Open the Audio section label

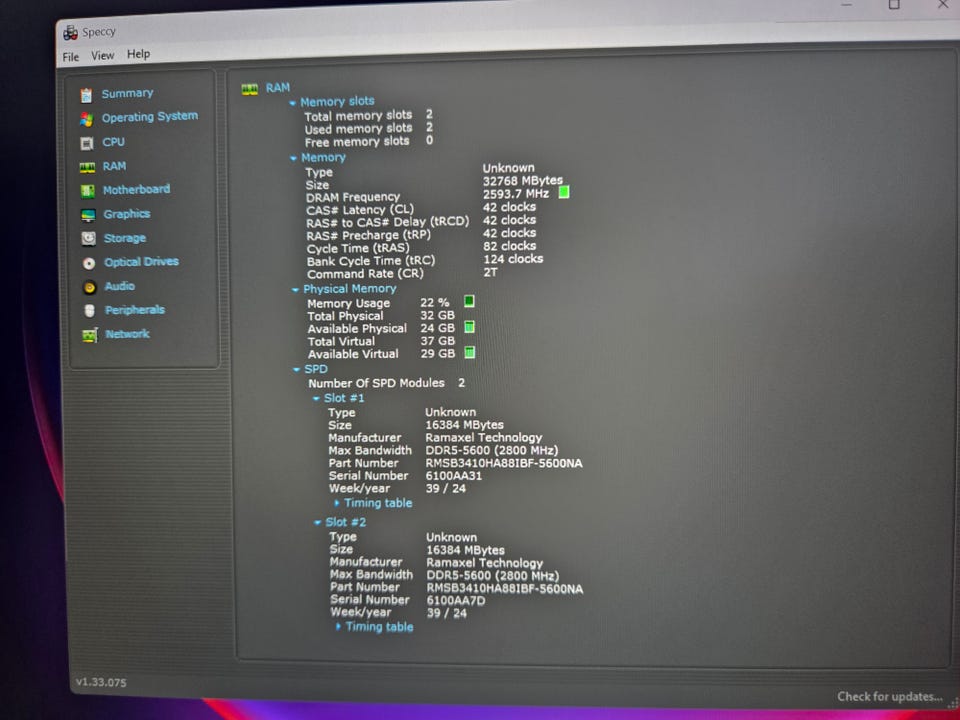(119, 286)
